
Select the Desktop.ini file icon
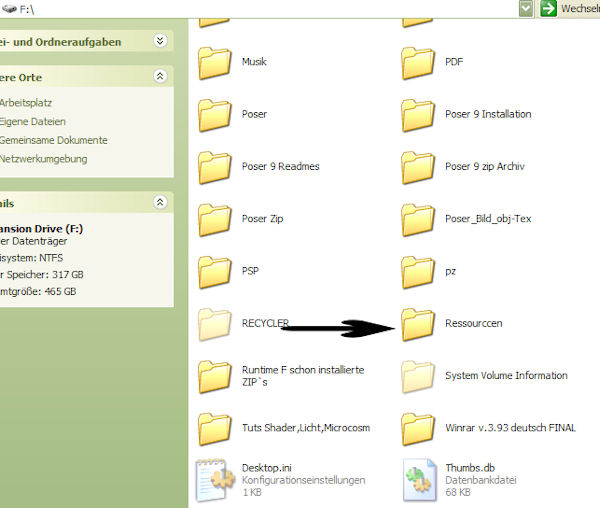click(x=215, y=480)
